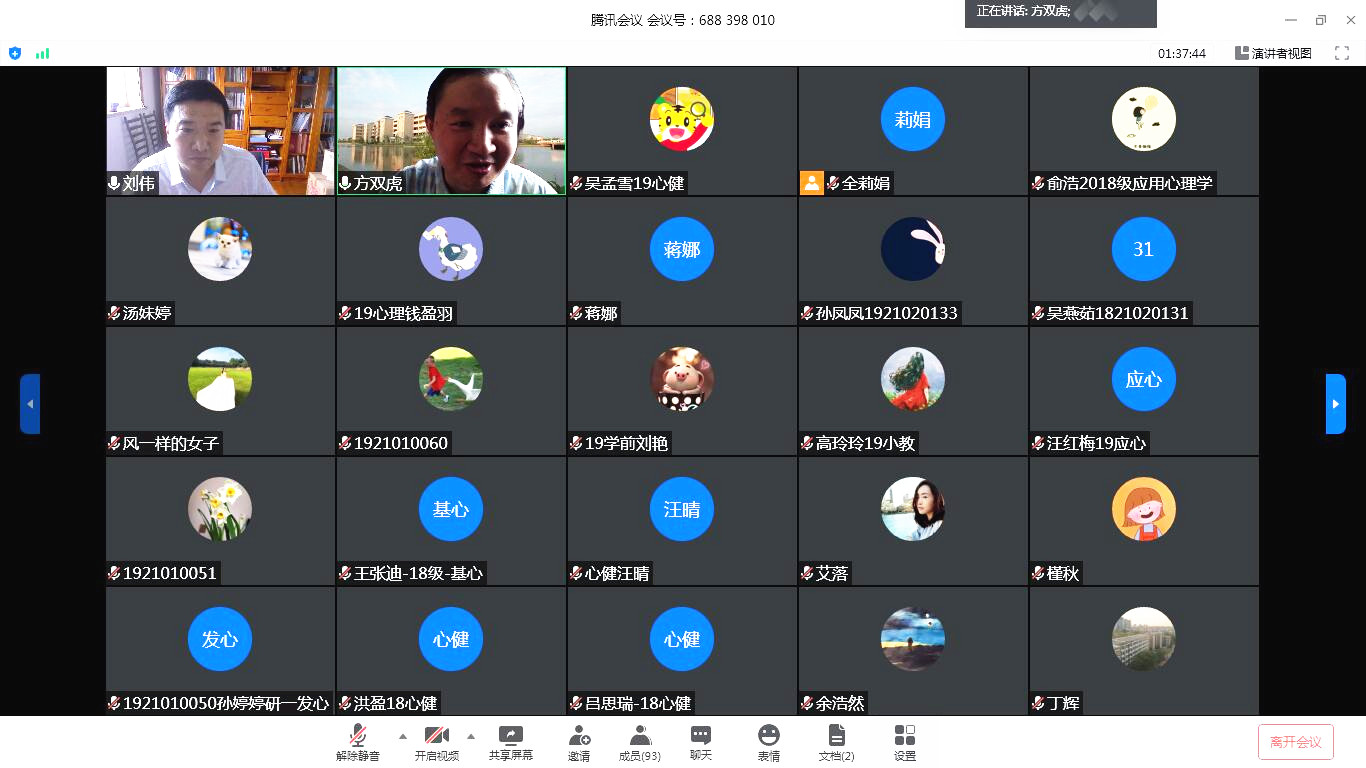Click Leave Meeting (离开会议) button
The image size is (1366, 768).
click(x=1295, y=742)
